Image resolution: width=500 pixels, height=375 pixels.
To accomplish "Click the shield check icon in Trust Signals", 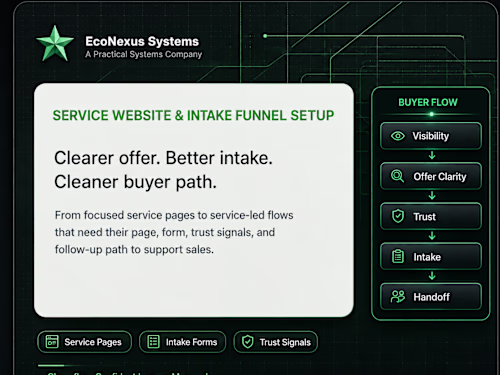I will click(x=248, y=342).
